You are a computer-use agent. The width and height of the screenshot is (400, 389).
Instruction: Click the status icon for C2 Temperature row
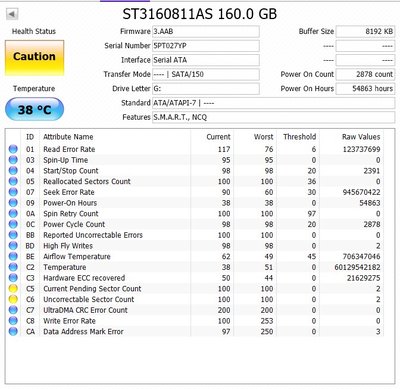(13, 267)
